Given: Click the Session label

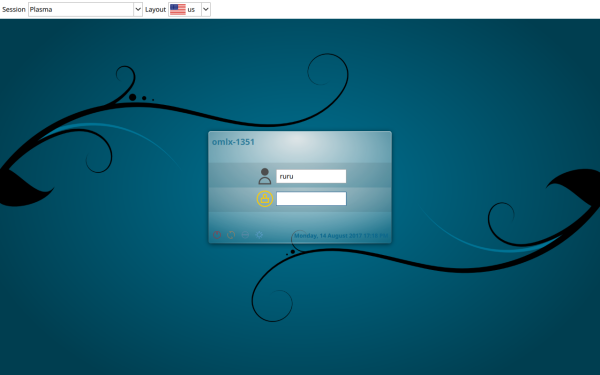Looking at the screenshot, I should pos(14,10).
